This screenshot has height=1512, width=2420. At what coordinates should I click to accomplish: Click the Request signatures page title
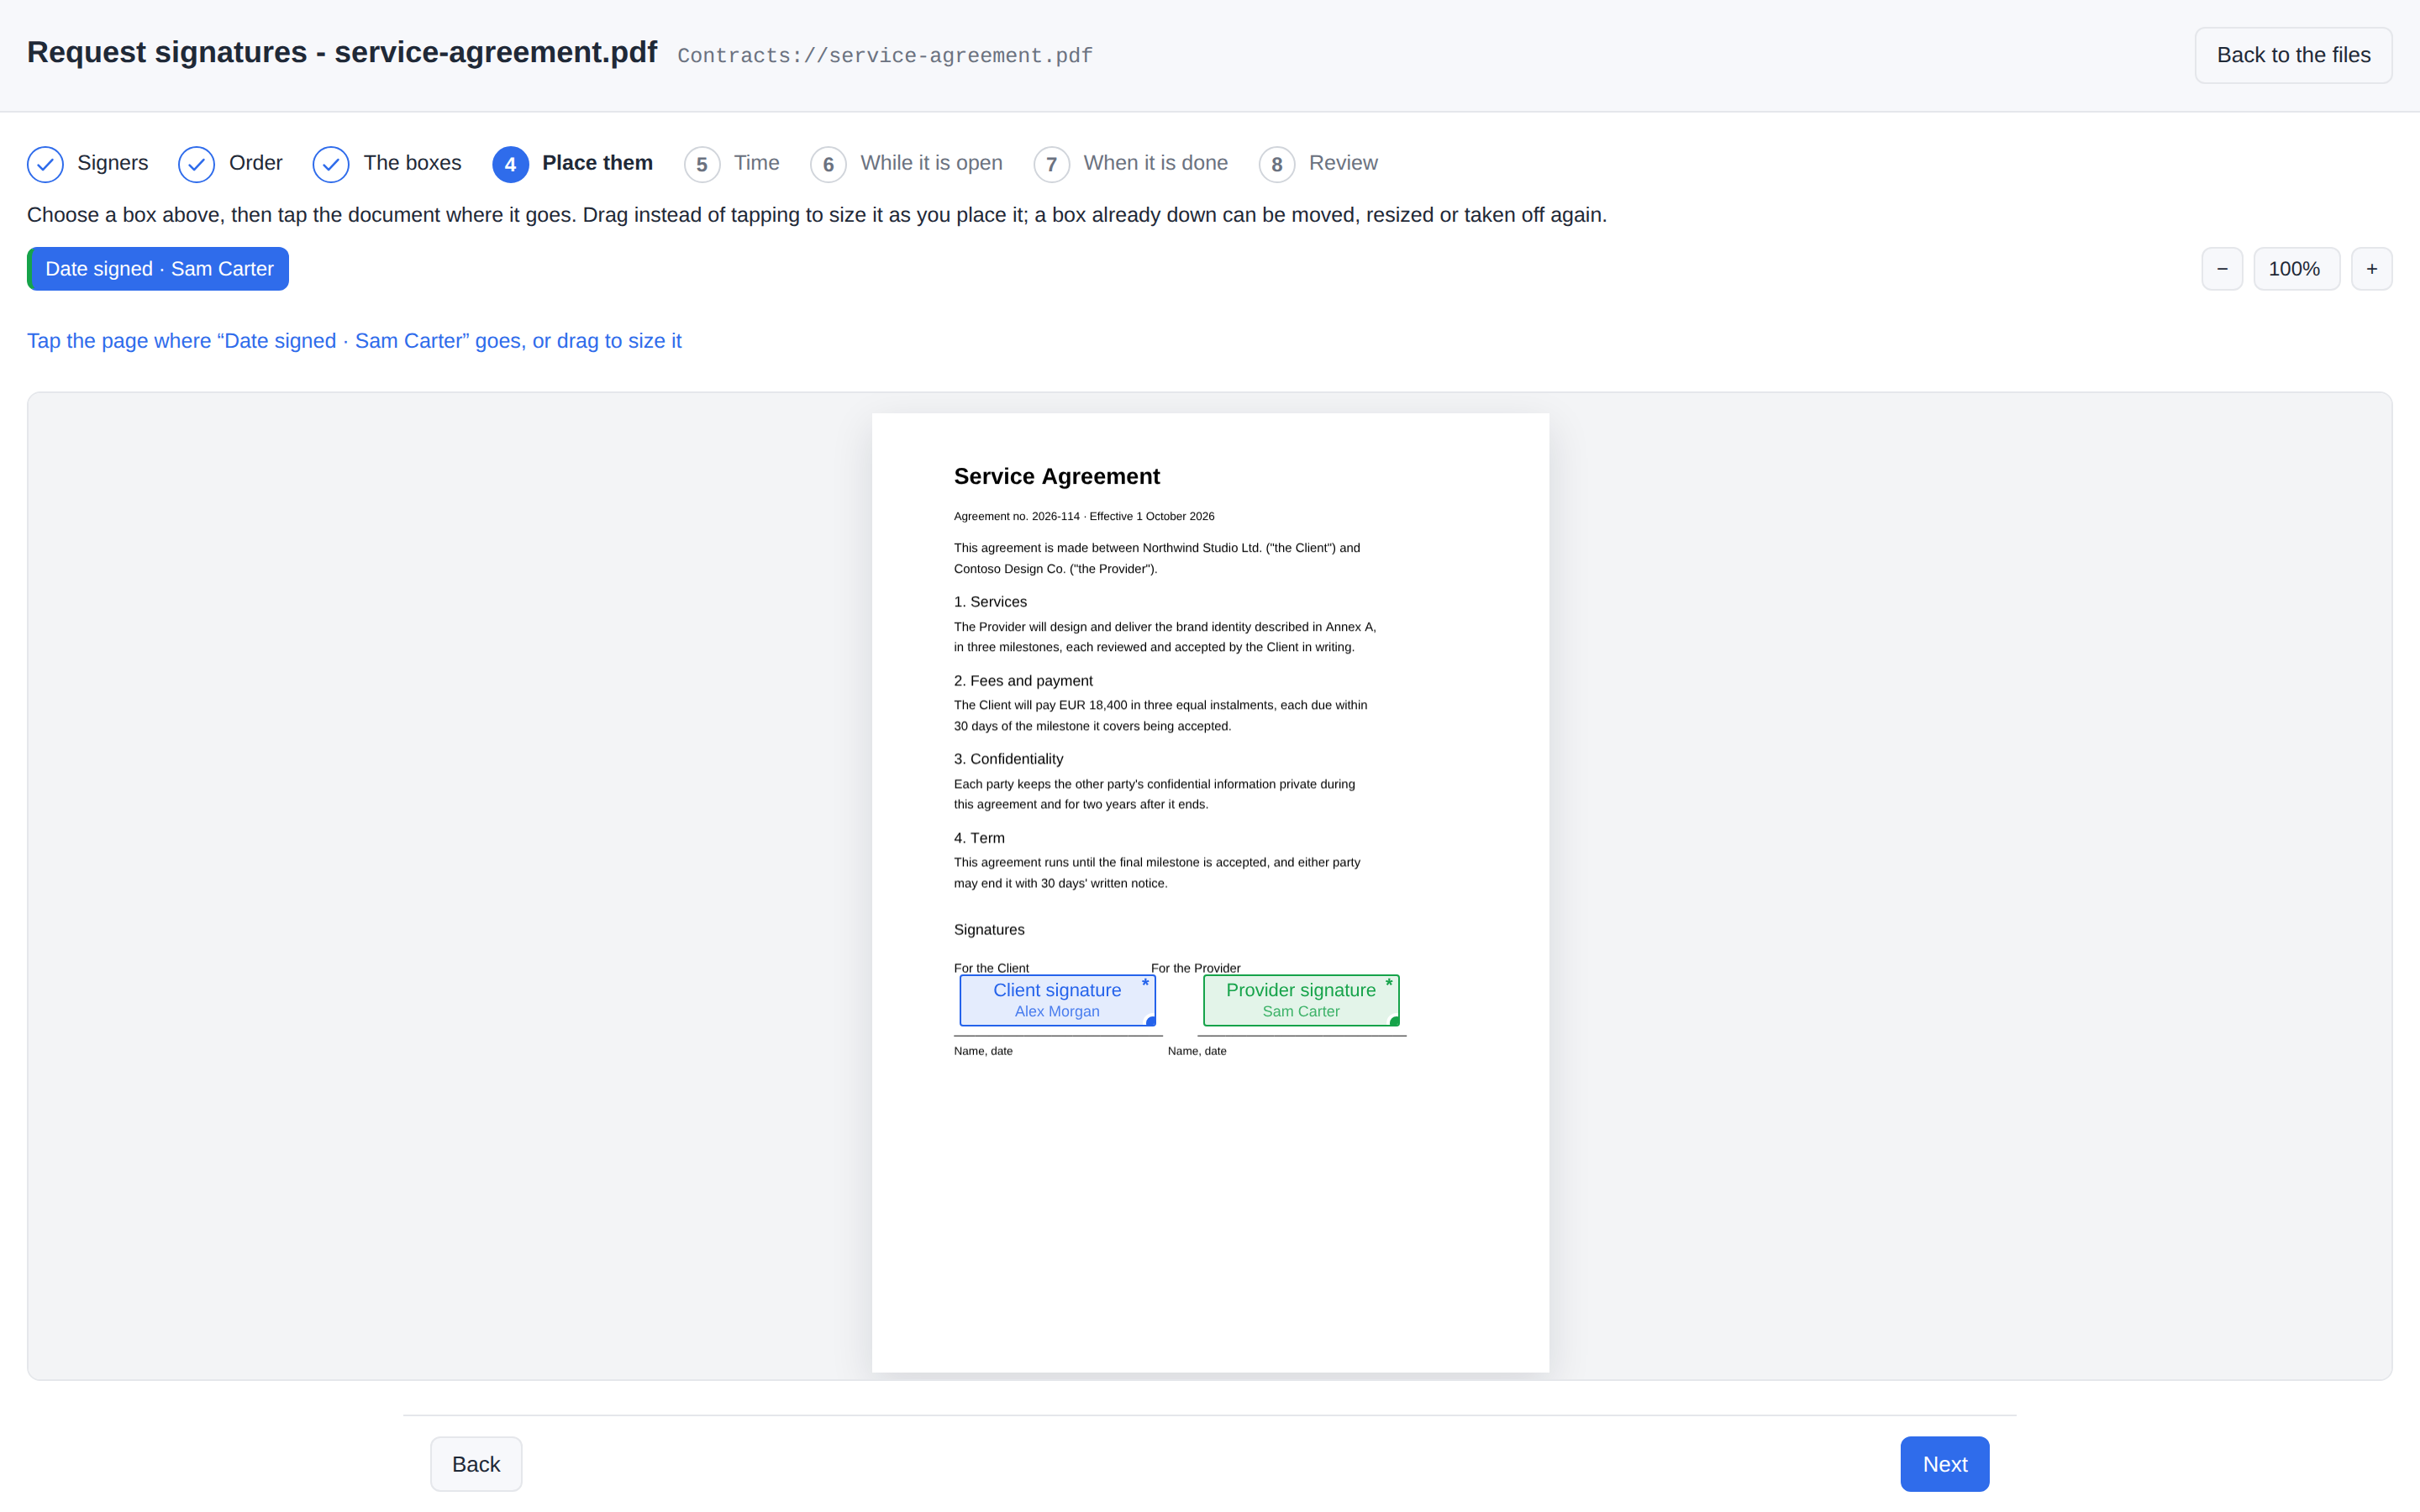pos(342,52)
